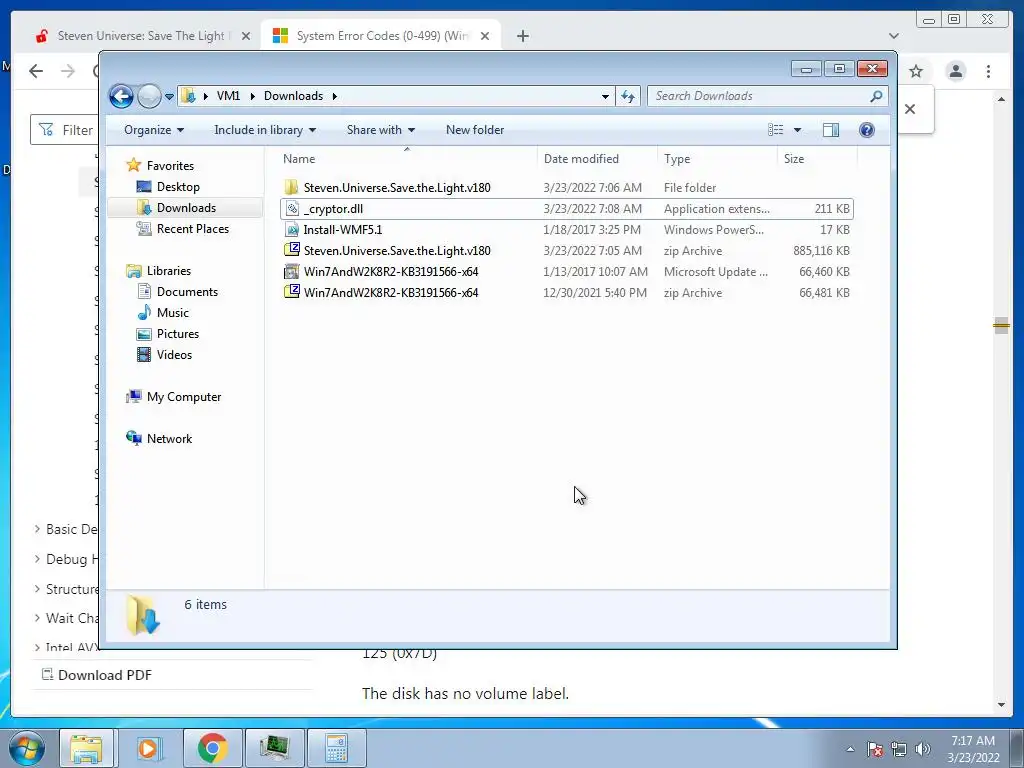1024x768 pixels.
Task: Select Favorites in the navigation pane
Action: [170, 166]
